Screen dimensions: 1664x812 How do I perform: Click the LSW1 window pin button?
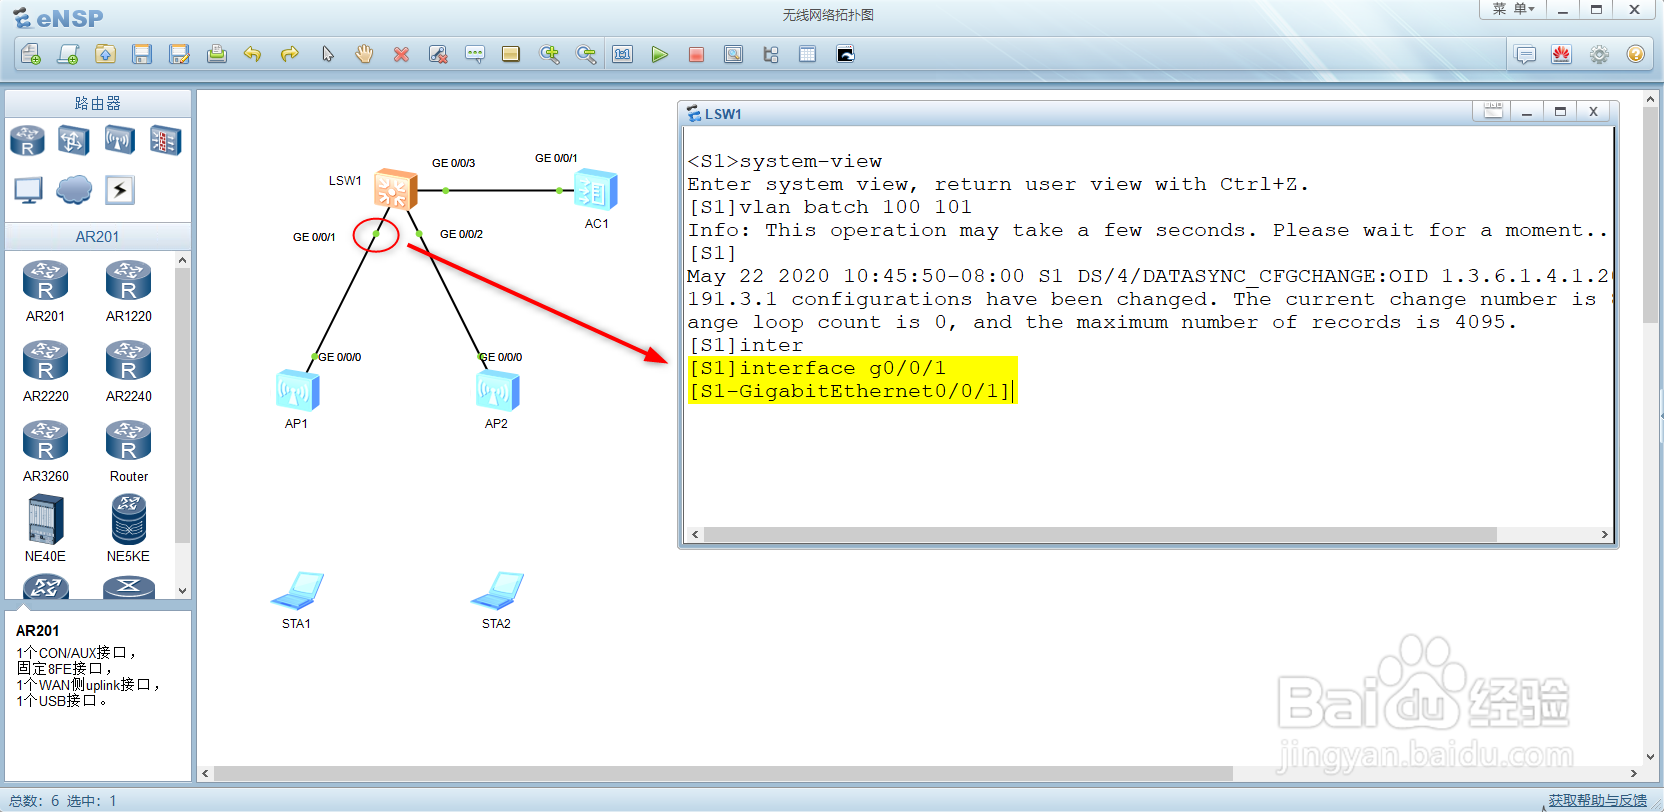1493,111
